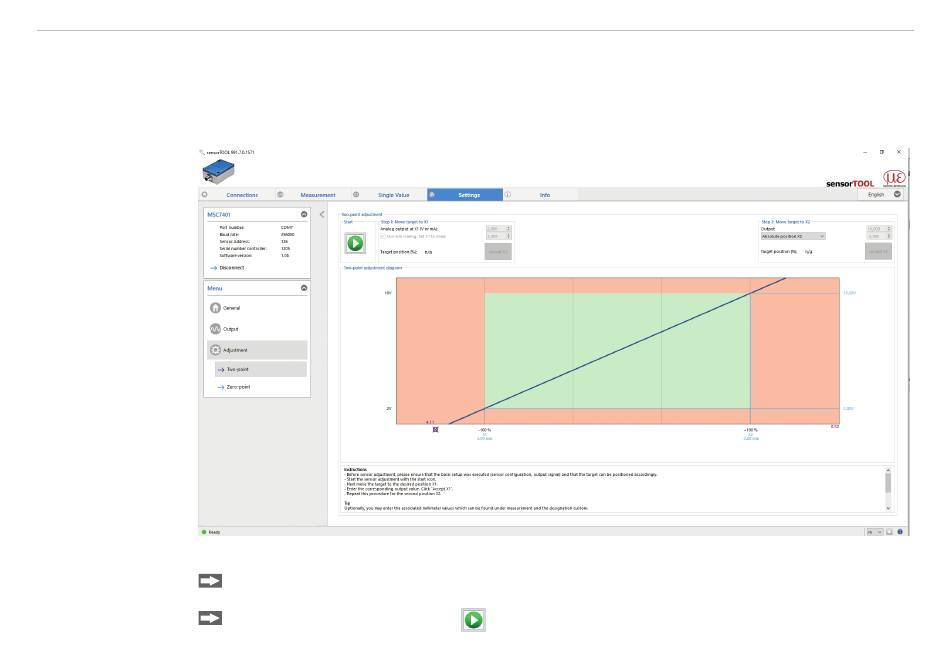Click the sensor controller thumbnail image

tap(218, 172)
